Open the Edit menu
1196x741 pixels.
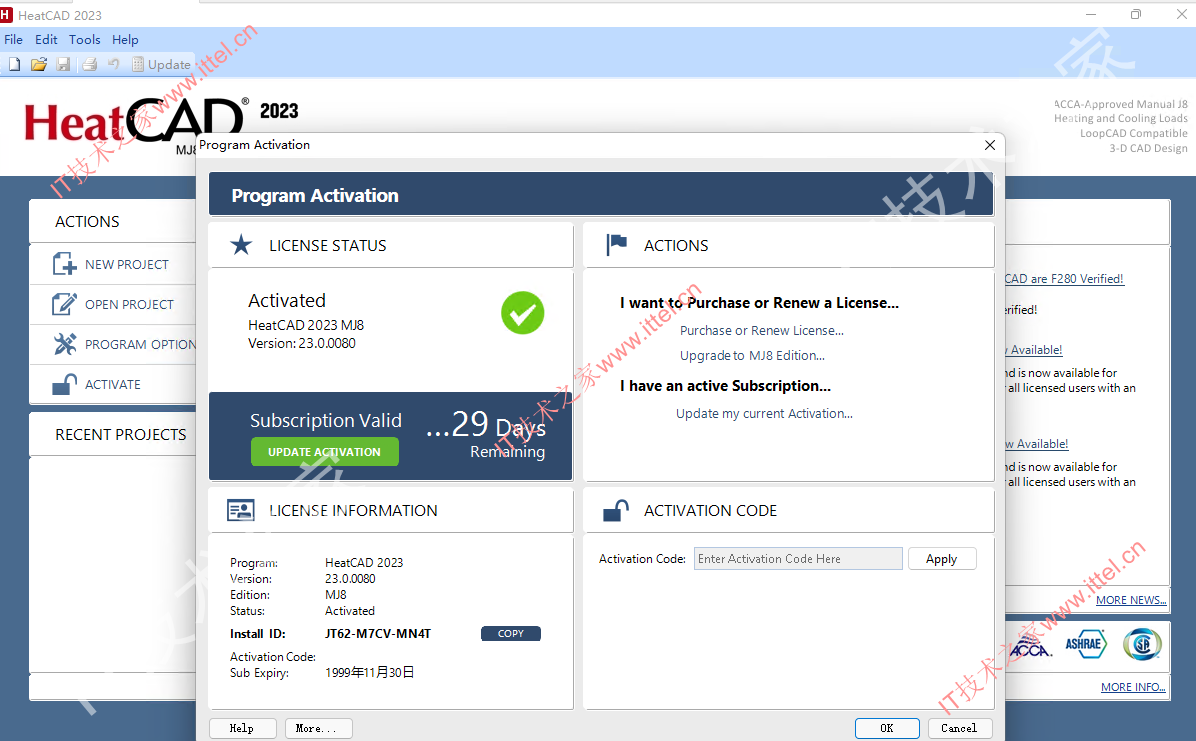pos(46,40)
